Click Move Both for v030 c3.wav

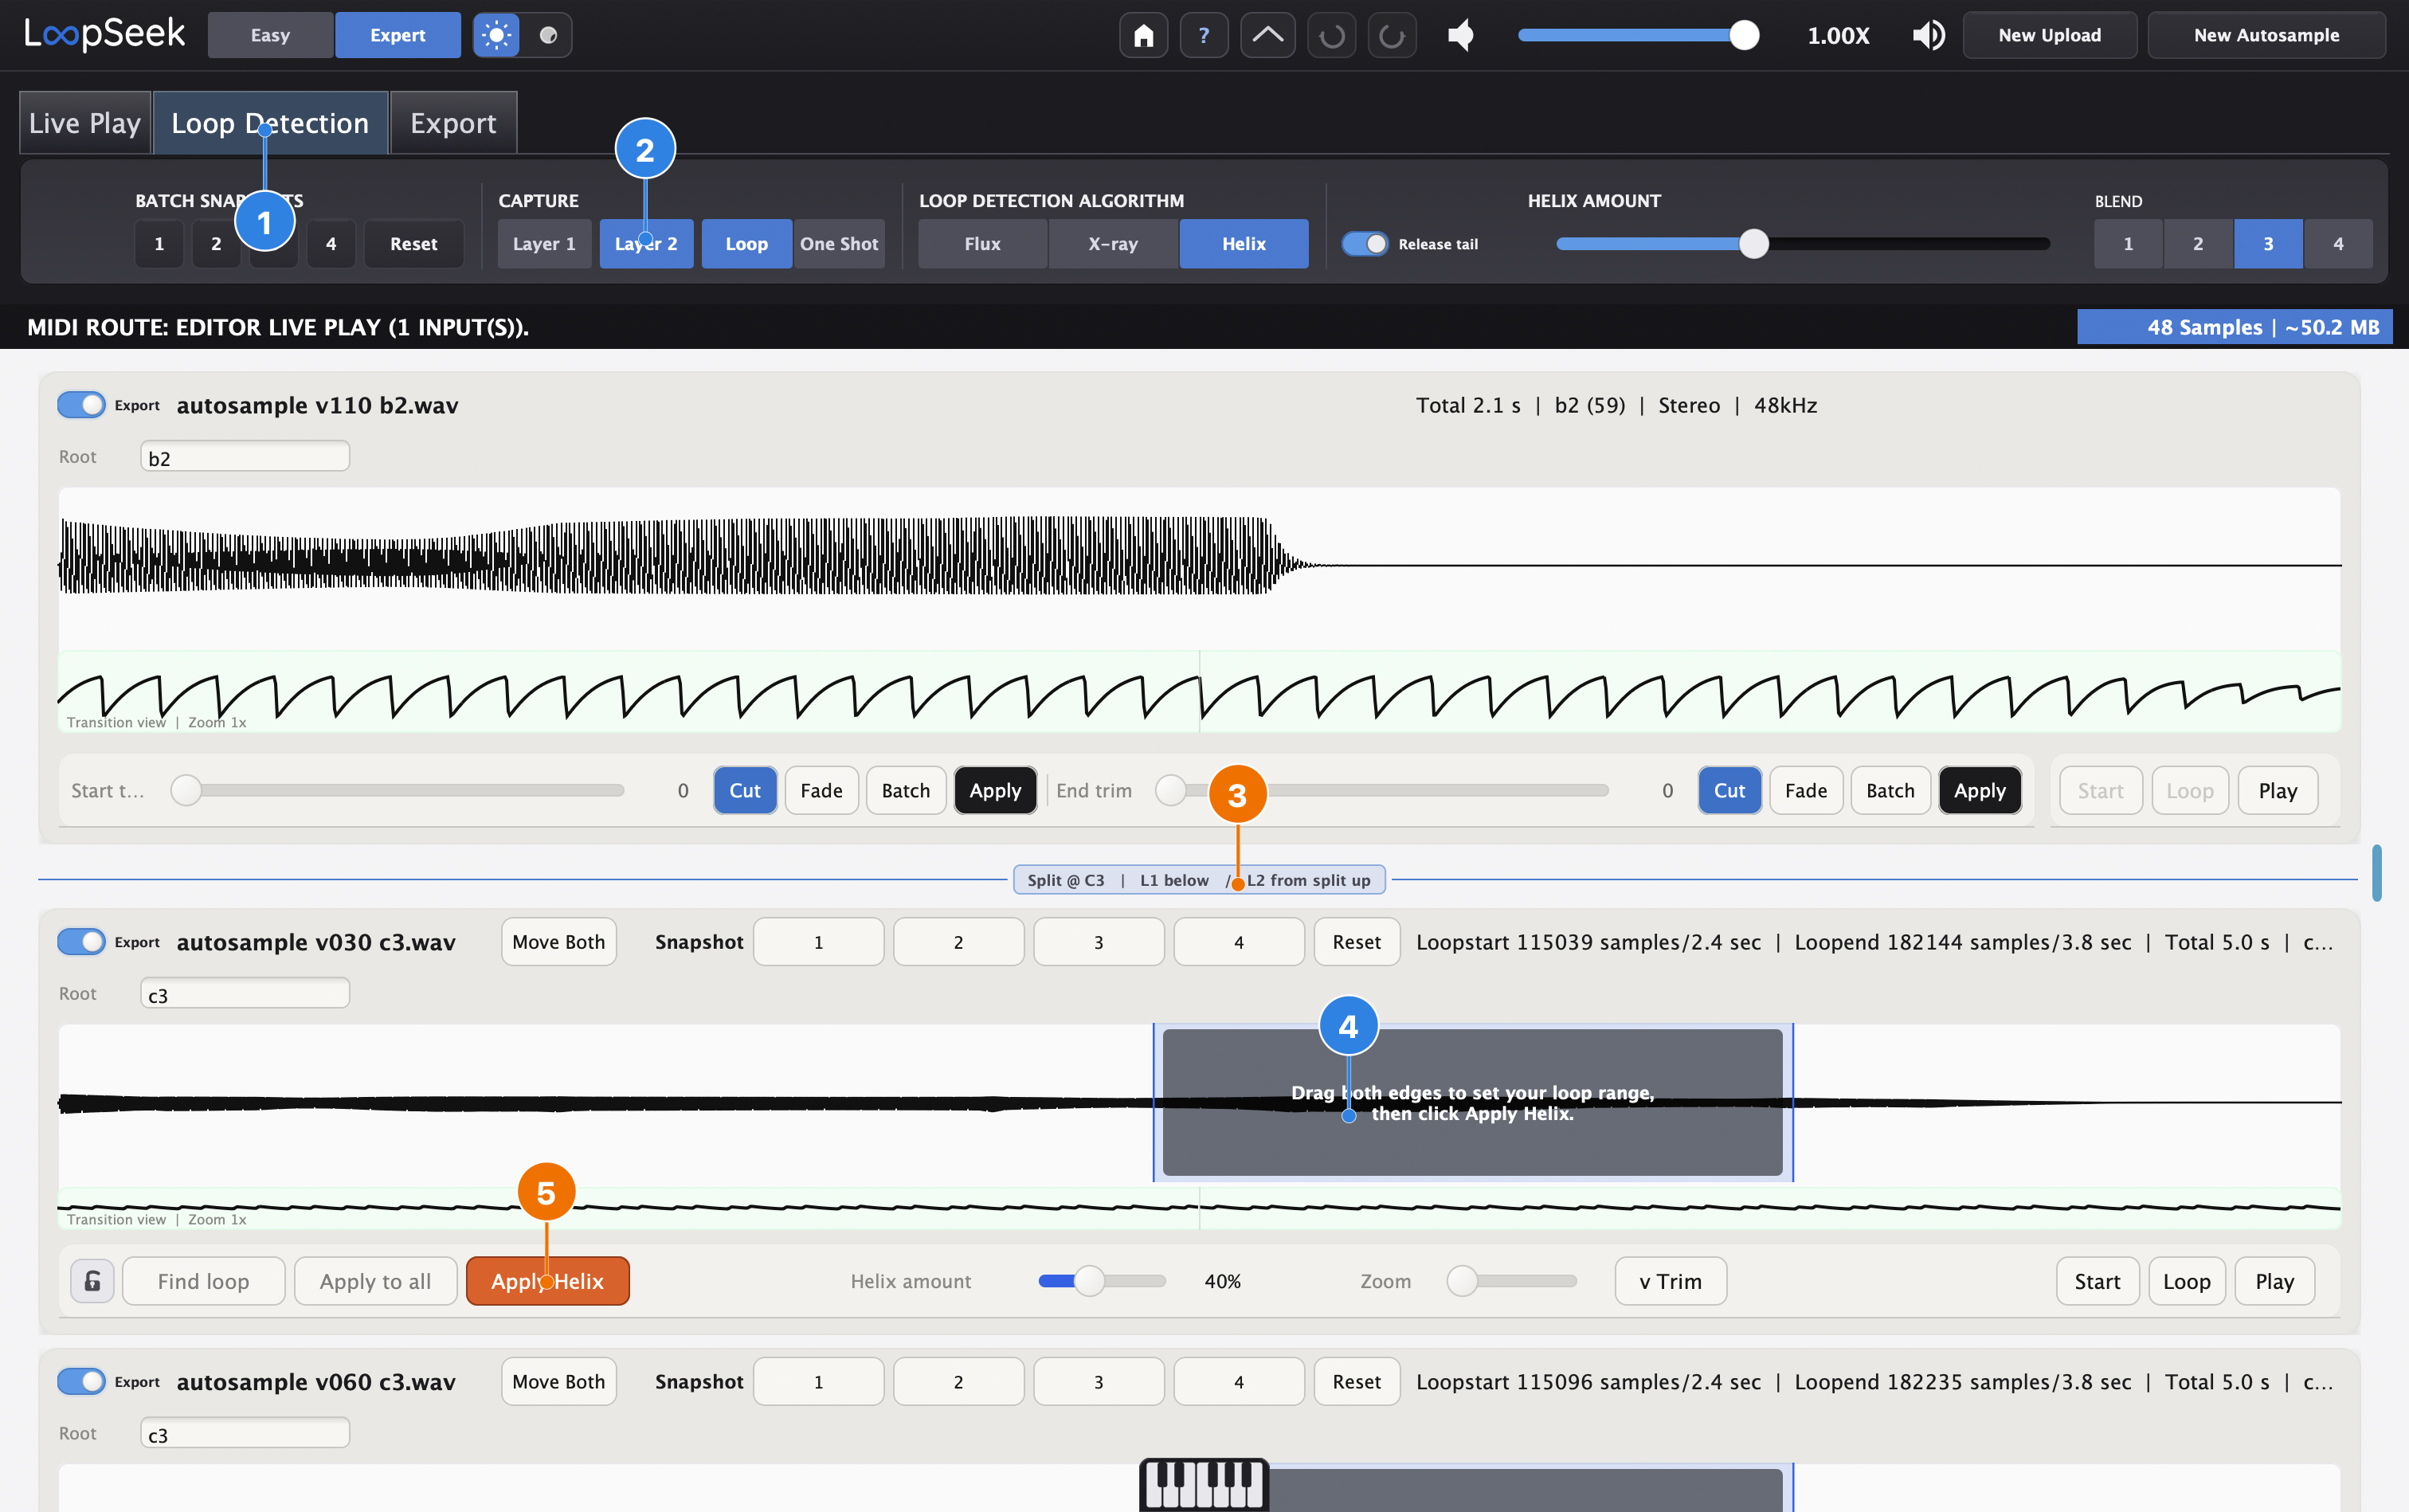(x=558, y=942)
